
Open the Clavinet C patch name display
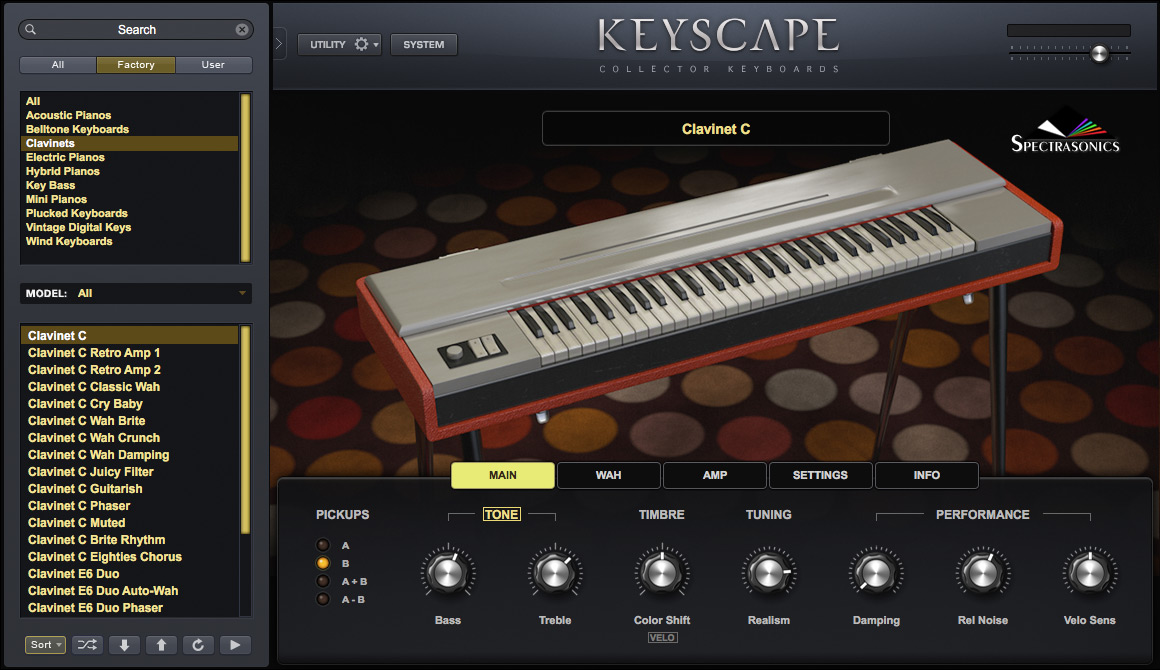click(x=715, y=129)
